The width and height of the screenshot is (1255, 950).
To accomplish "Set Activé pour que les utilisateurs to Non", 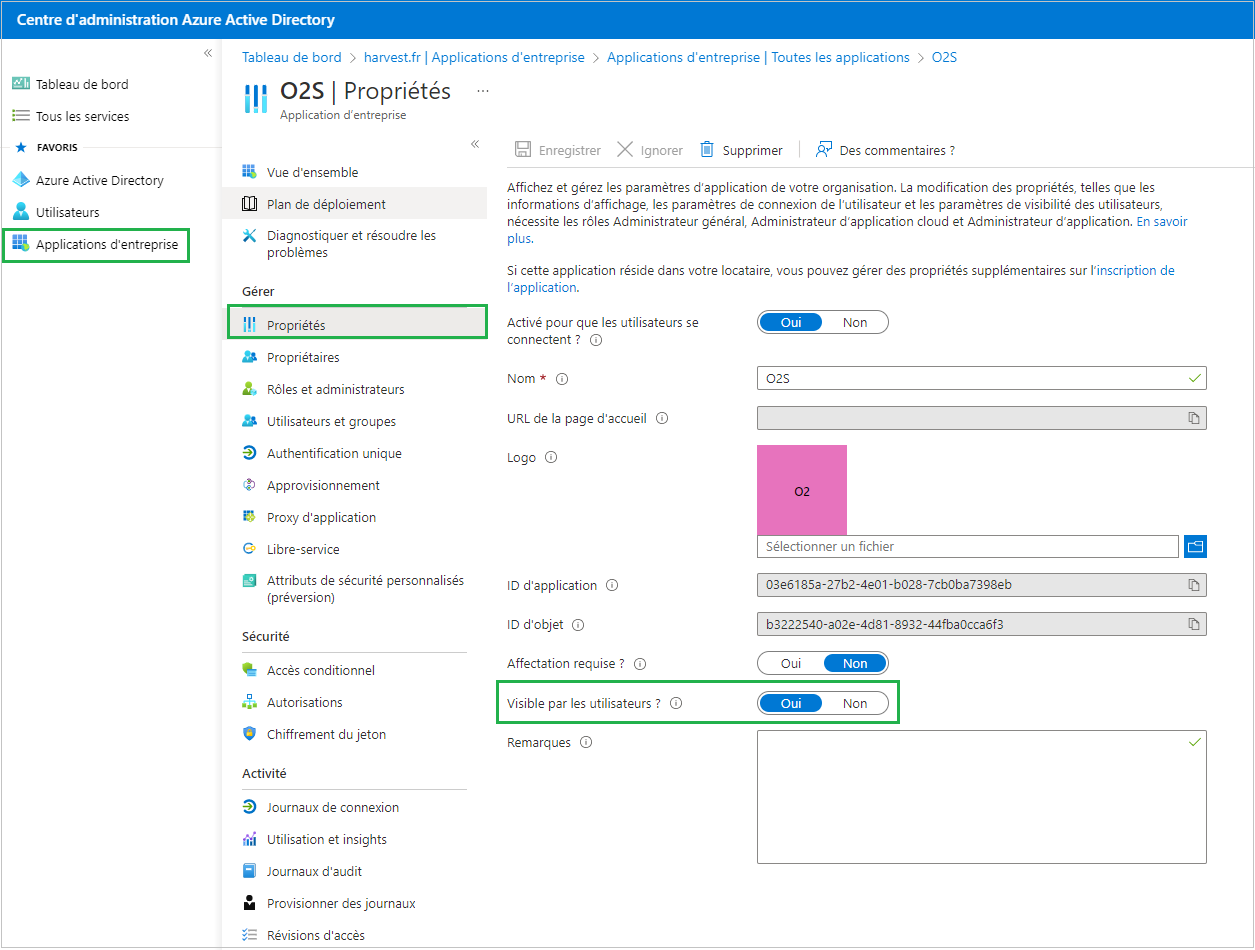I will pos(855,322).
